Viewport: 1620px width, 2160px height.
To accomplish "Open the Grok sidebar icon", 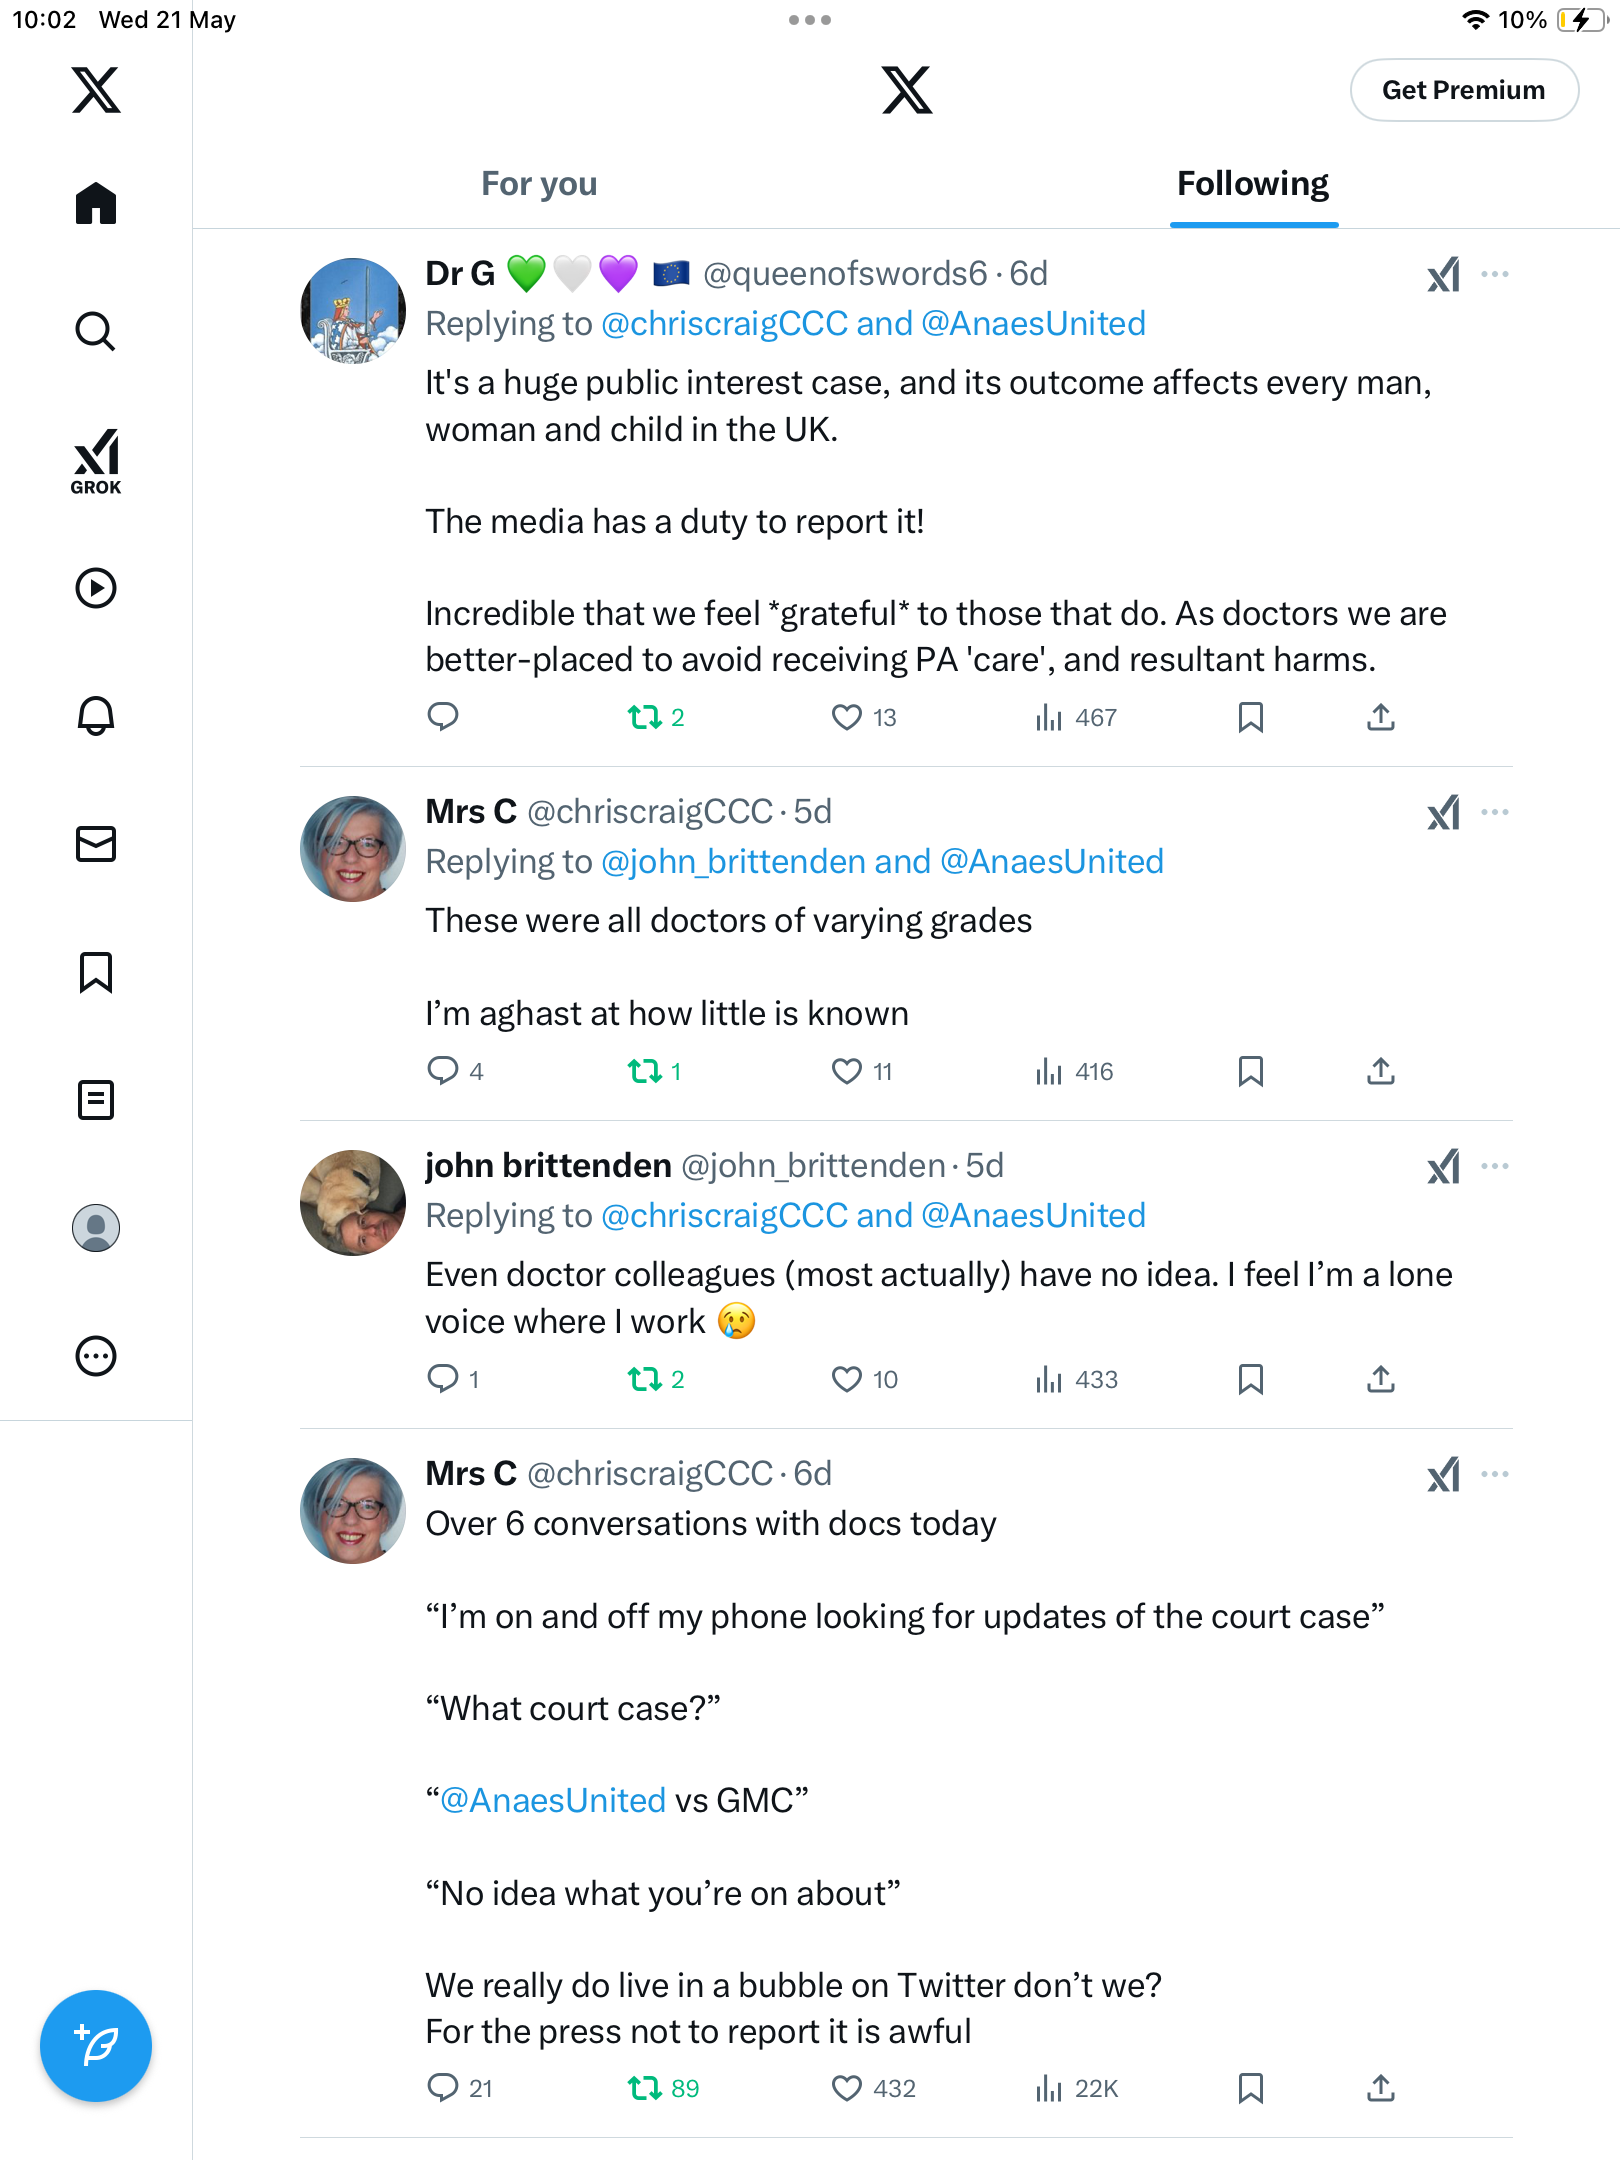I will 96,461.
